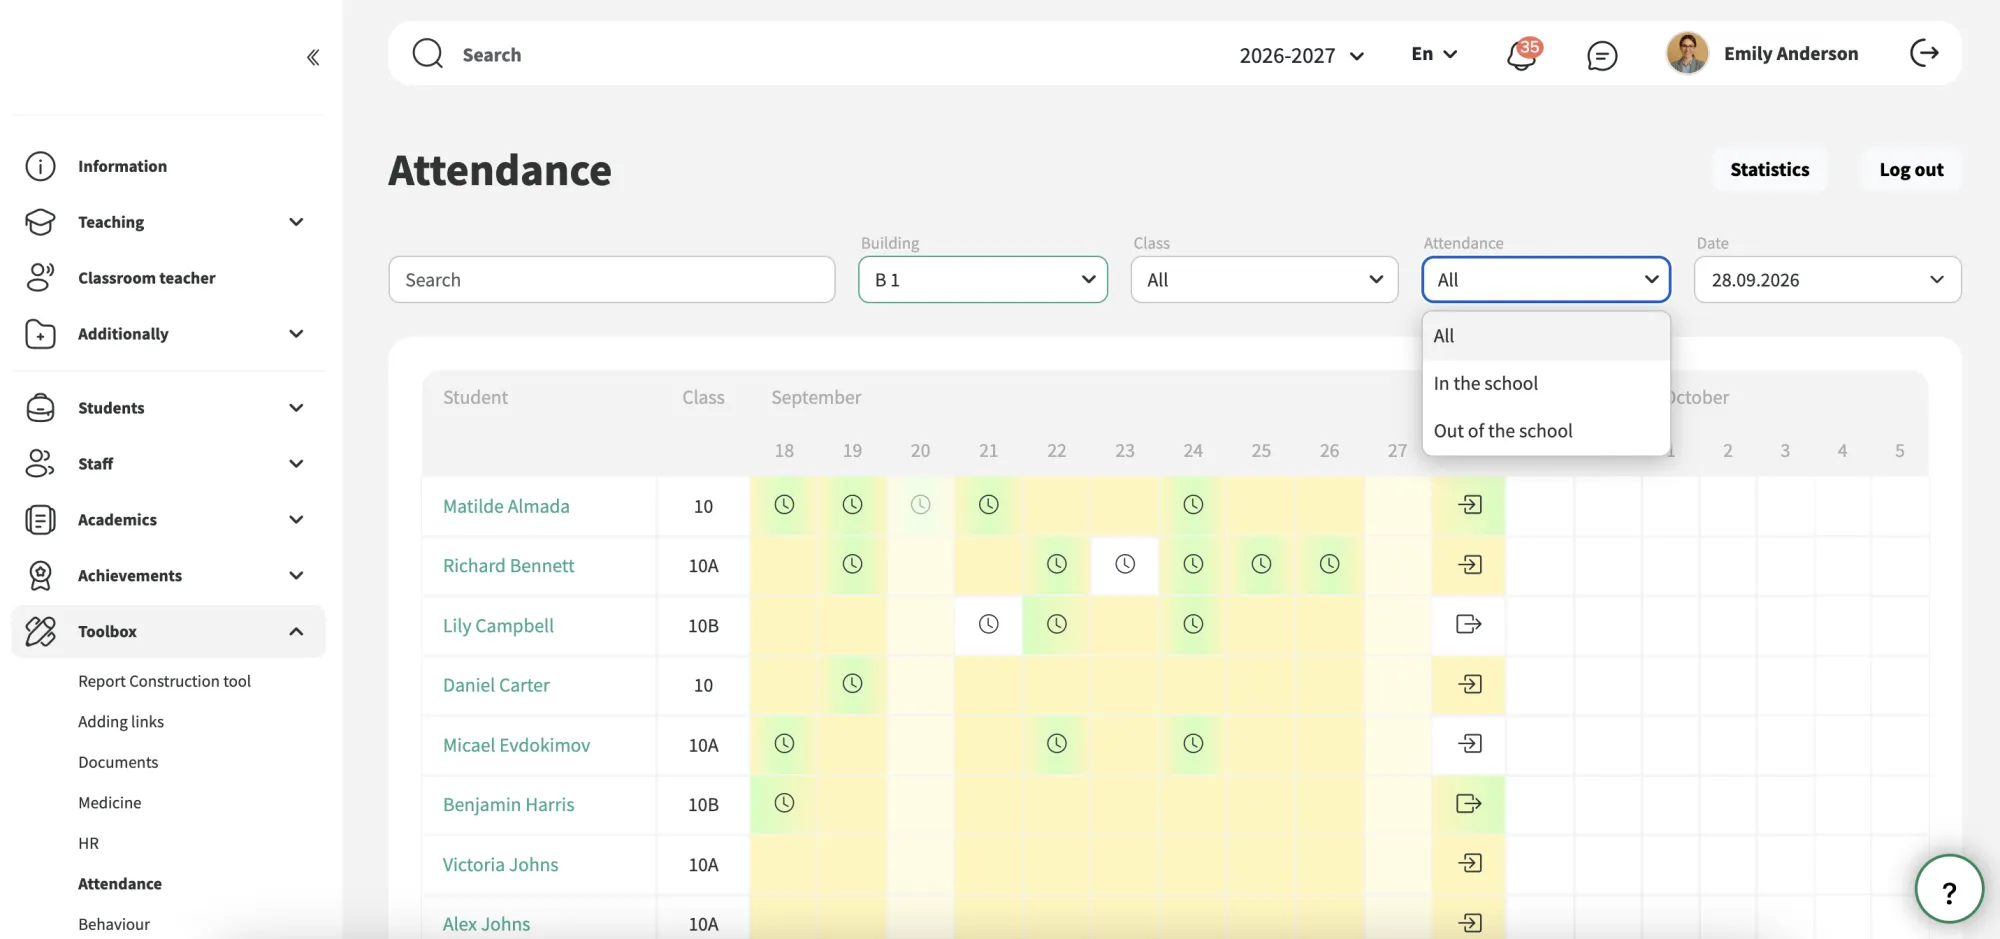
Task: Click the magnifier icon in the top search bar
Action: 428,53
